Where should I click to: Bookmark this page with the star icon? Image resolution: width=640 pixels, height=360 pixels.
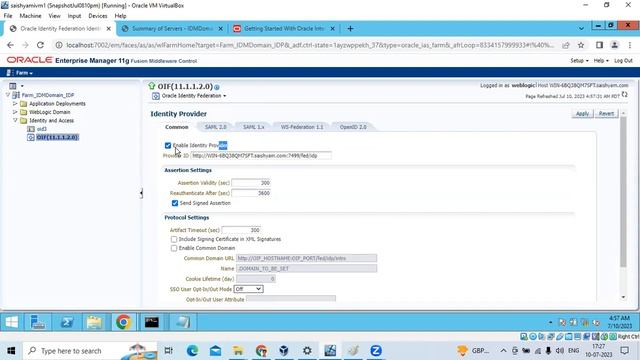click(x=581, y=45)
